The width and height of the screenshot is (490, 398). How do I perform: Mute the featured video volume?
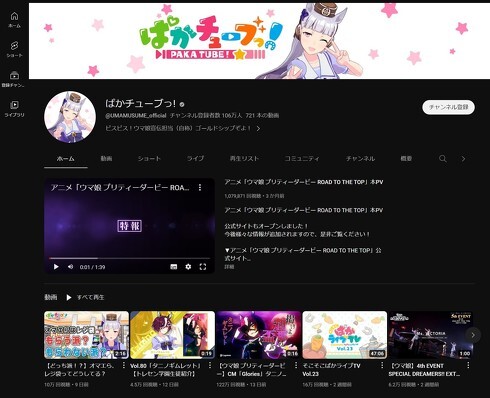tap(70, 267)
